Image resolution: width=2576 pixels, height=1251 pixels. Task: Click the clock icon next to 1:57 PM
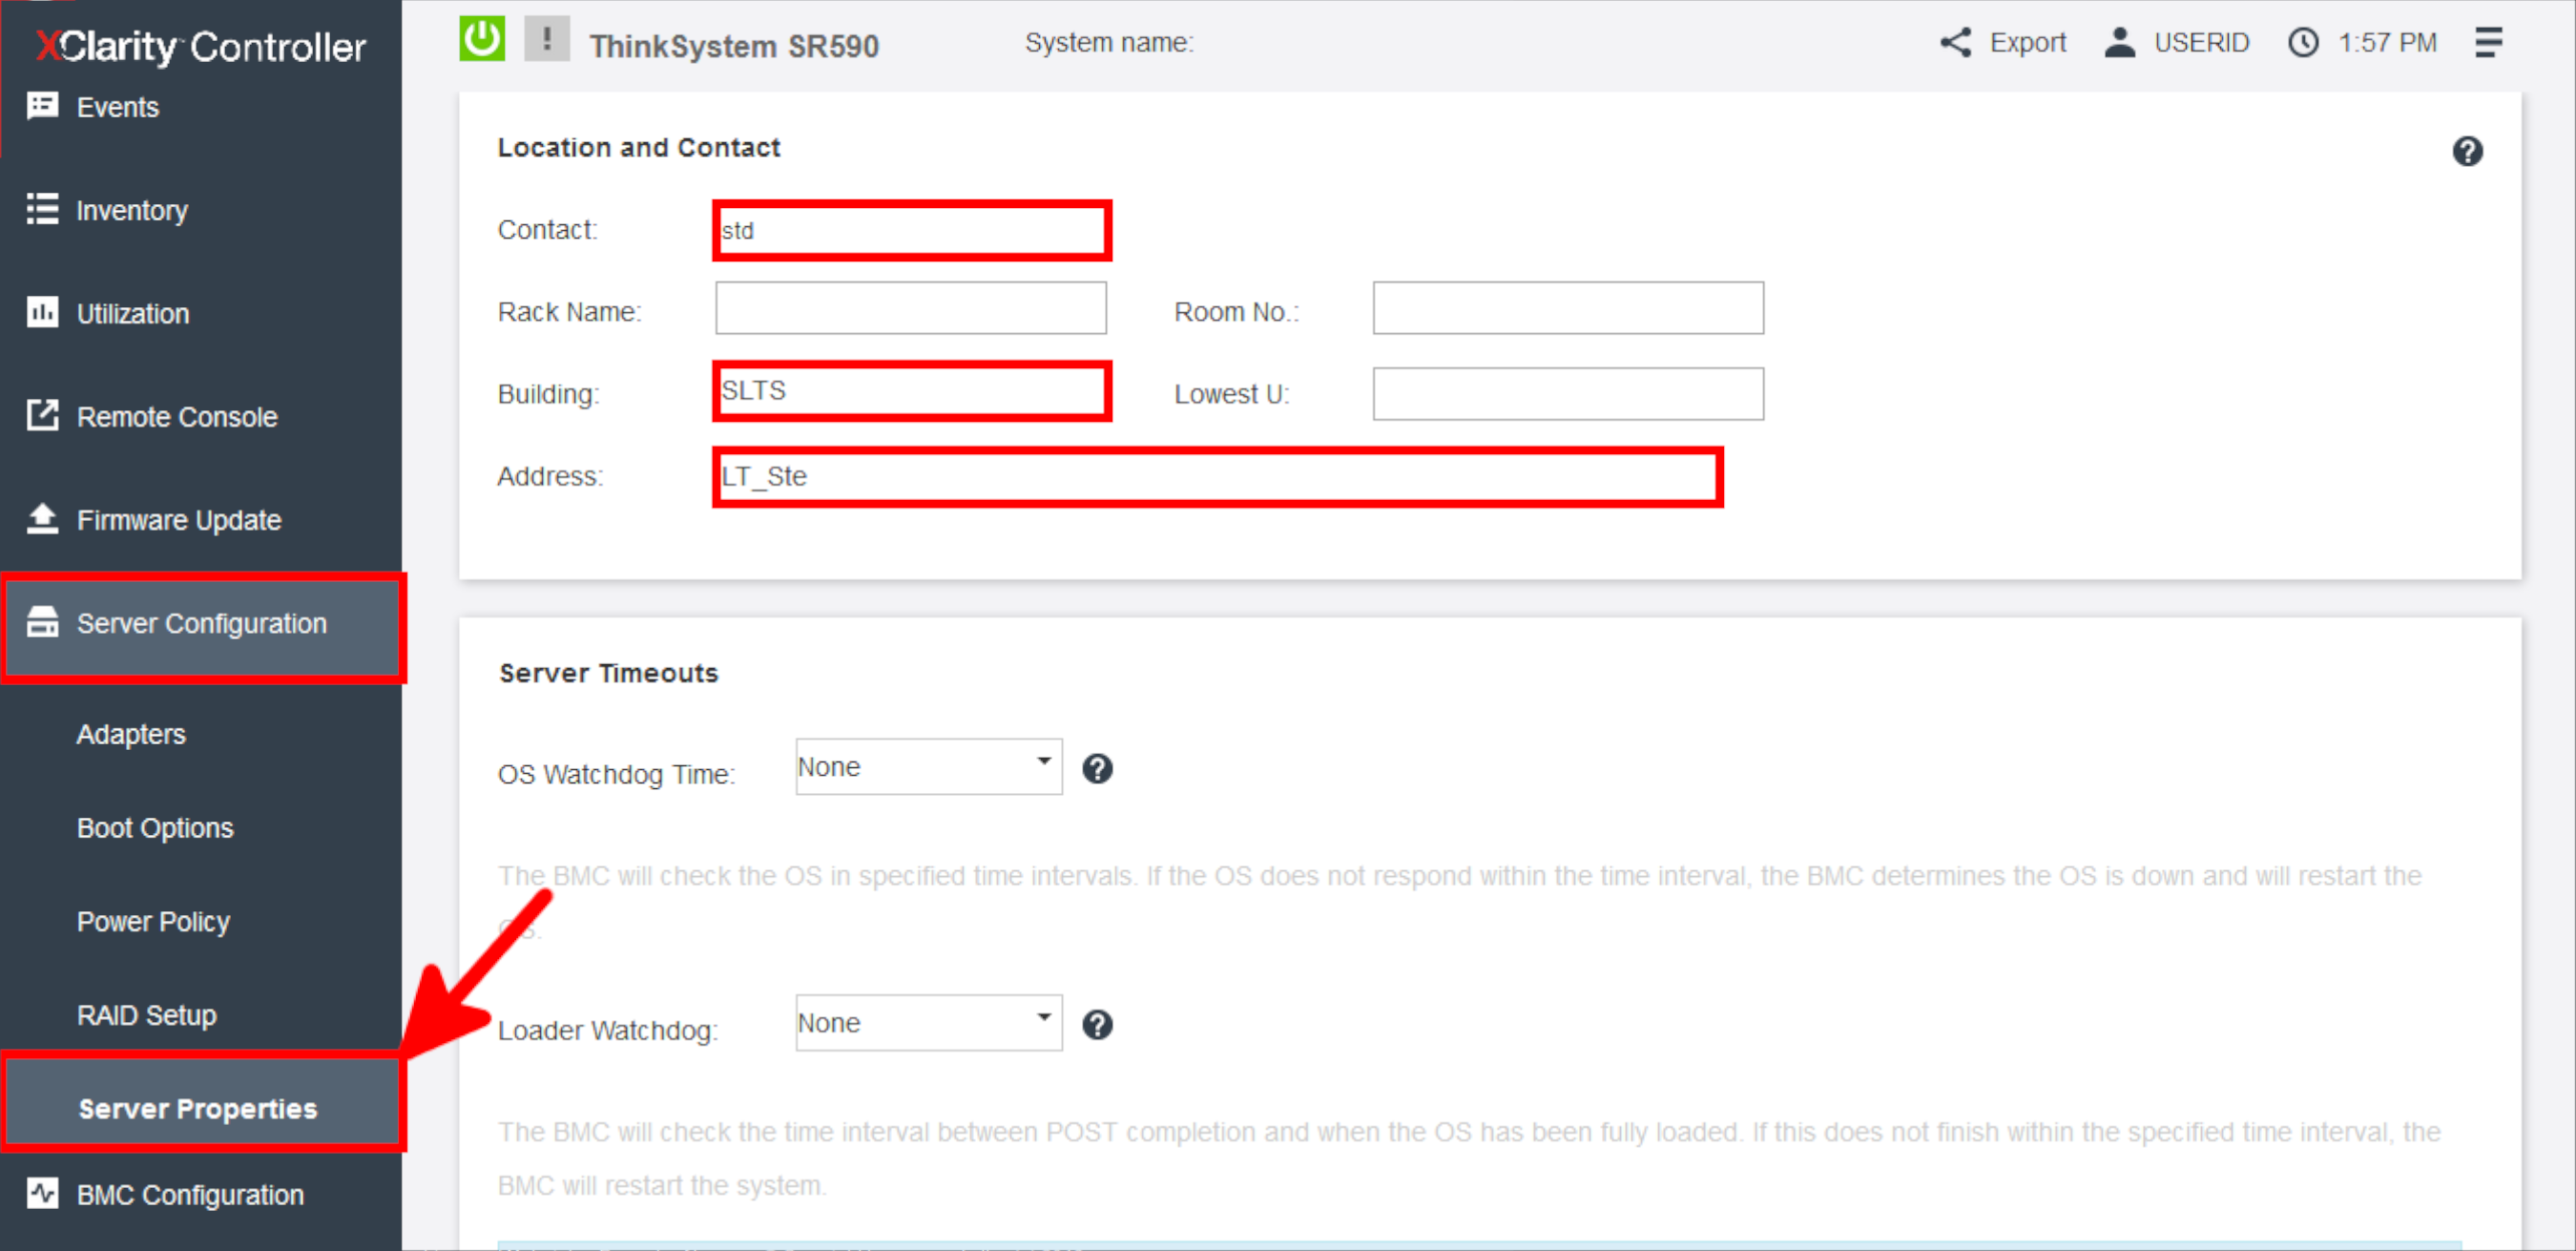2303,42
